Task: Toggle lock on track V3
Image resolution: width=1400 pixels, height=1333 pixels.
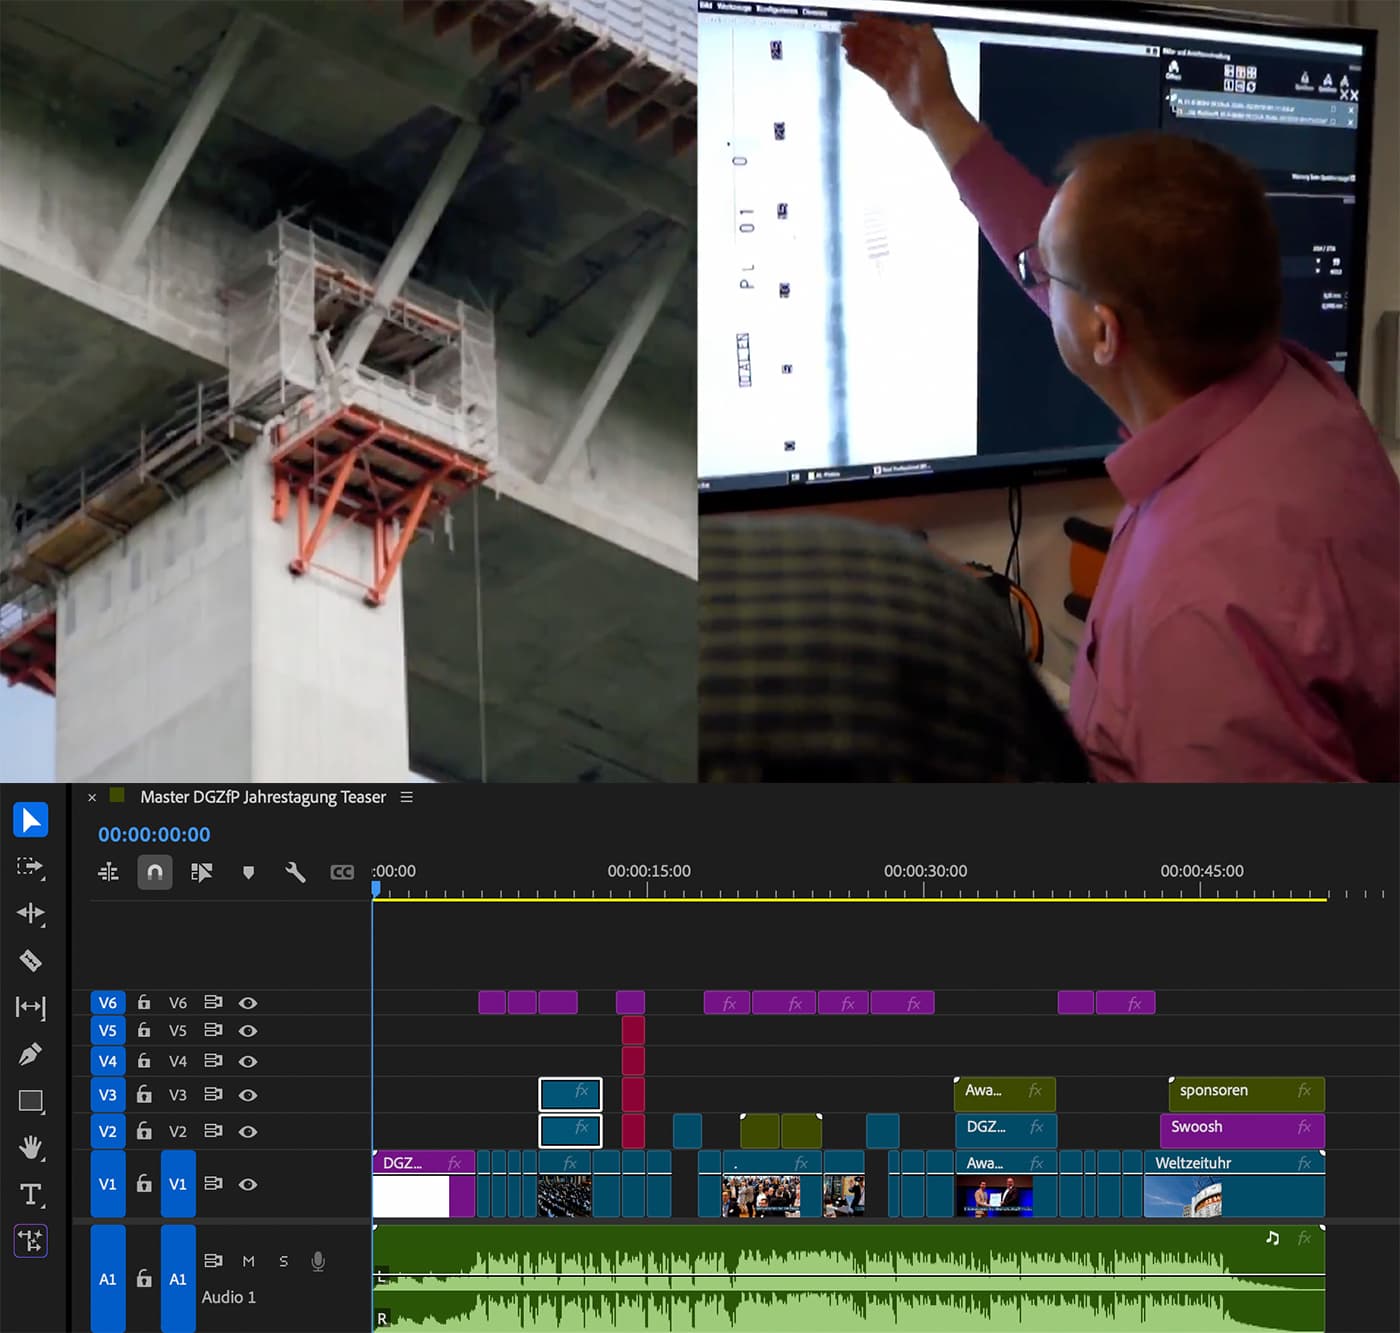Action: pos(144,1094)
